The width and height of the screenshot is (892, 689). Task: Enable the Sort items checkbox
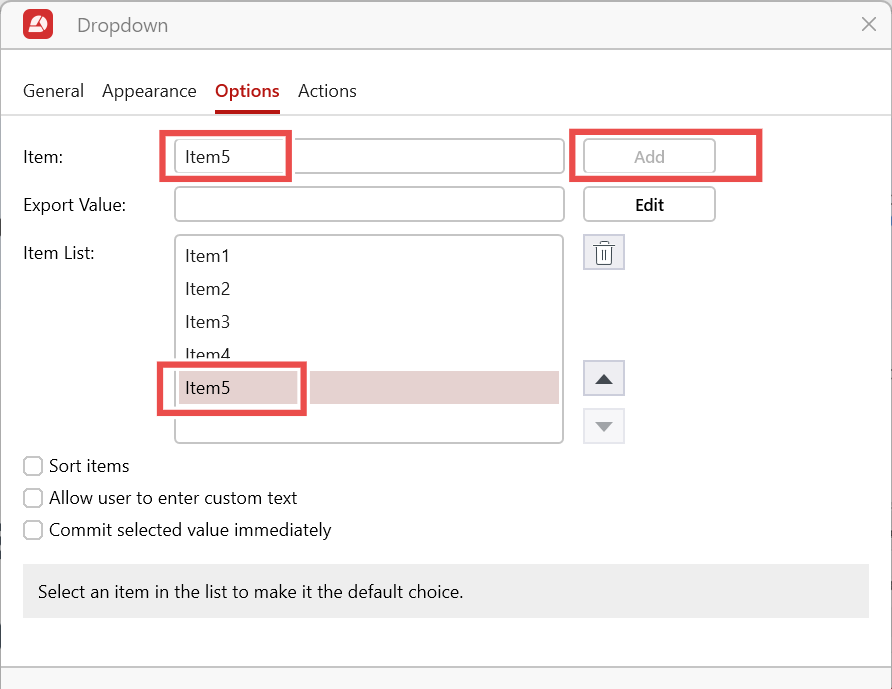tap(33, 466)
